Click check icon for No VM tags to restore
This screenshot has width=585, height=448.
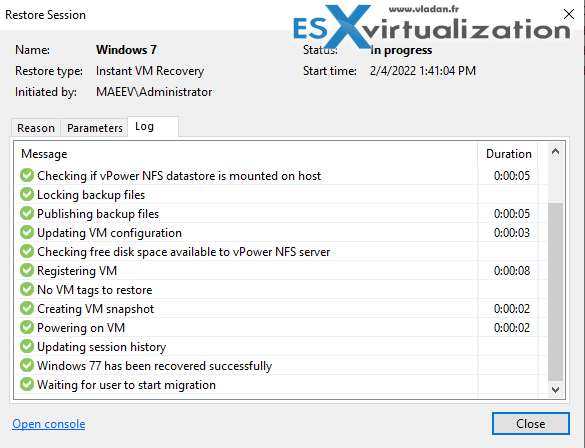click(27, 289)
